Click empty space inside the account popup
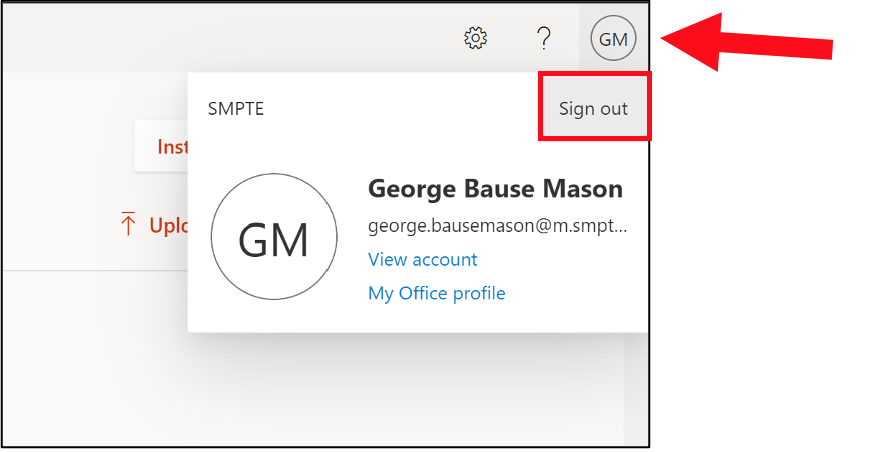This screenshot has height=452, width=880. point(400,140)
